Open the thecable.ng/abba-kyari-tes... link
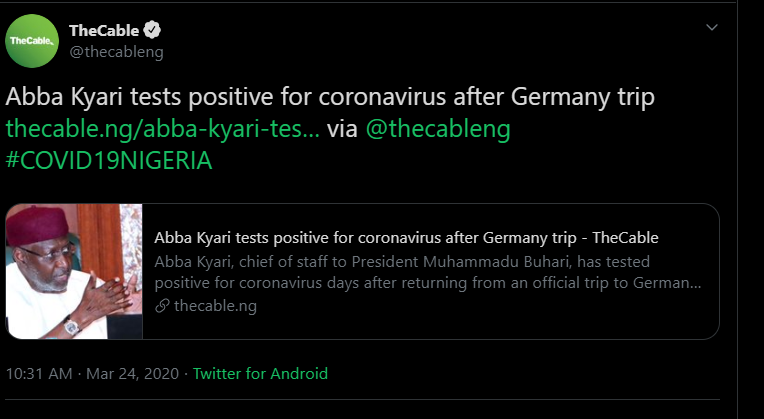 [x=163, y=129]
